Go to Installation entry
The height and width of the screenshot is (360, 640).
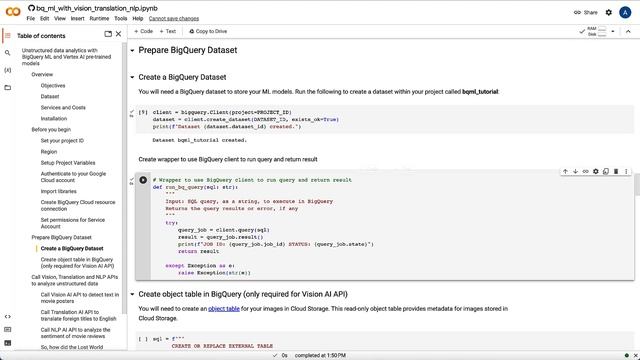coord(53,118)
